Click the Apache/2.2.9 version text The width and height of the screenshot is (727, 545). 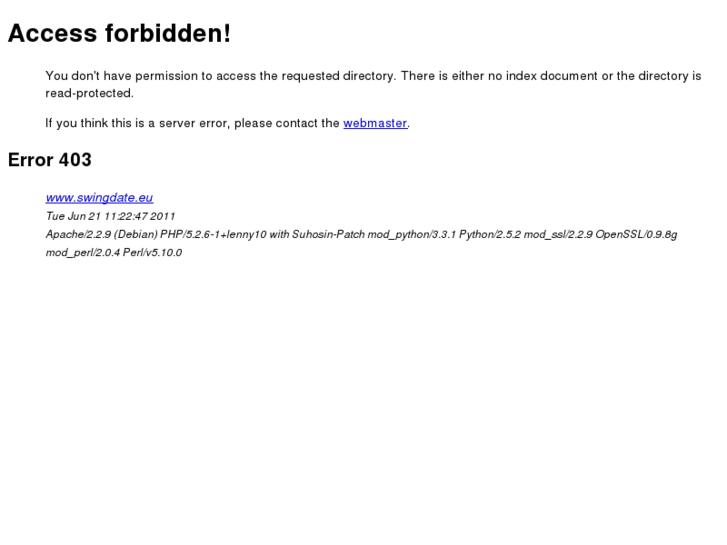(78, 234)
